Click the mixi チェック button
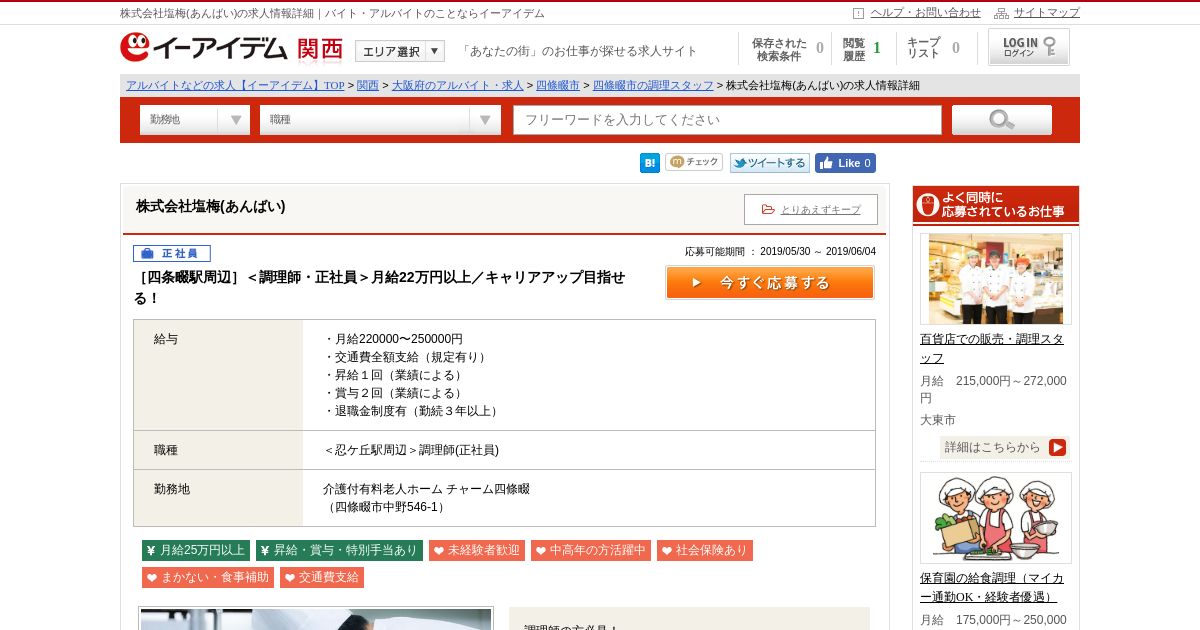The width and height of the screenshot is (1200, 630). [x=694, y=162]
